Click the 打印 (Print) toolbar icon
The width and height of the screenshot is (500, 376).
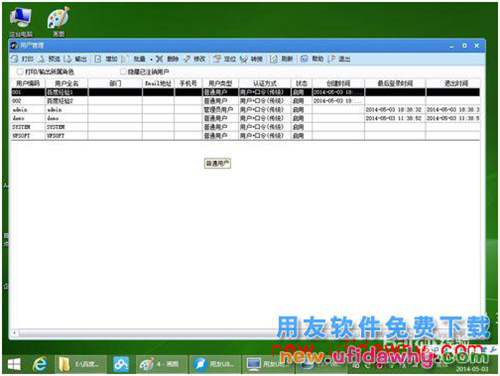coord(15,59)
